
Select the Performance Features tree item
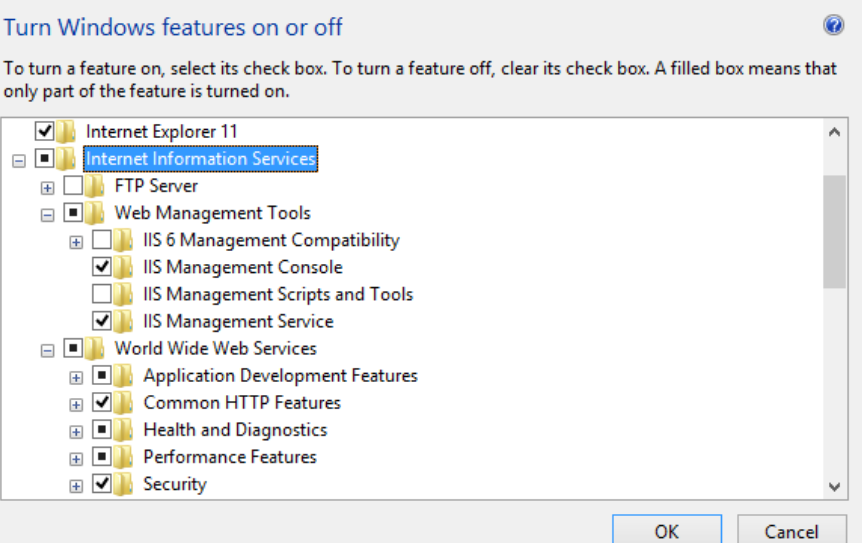point(230,457)
